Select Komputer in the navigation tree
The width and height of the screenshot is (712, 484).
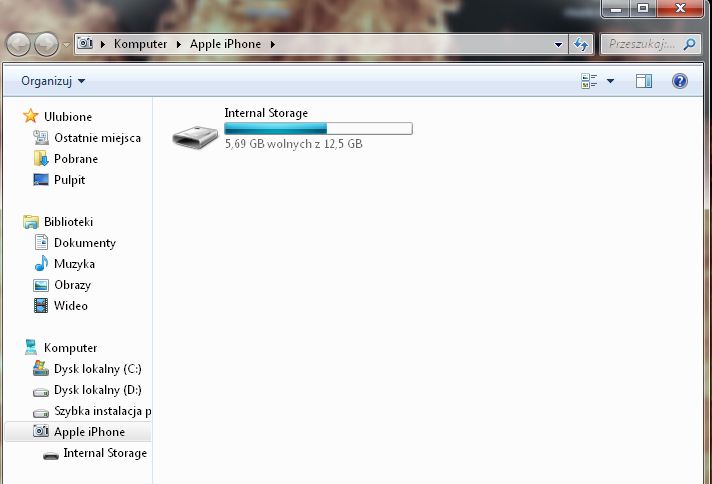70,348
